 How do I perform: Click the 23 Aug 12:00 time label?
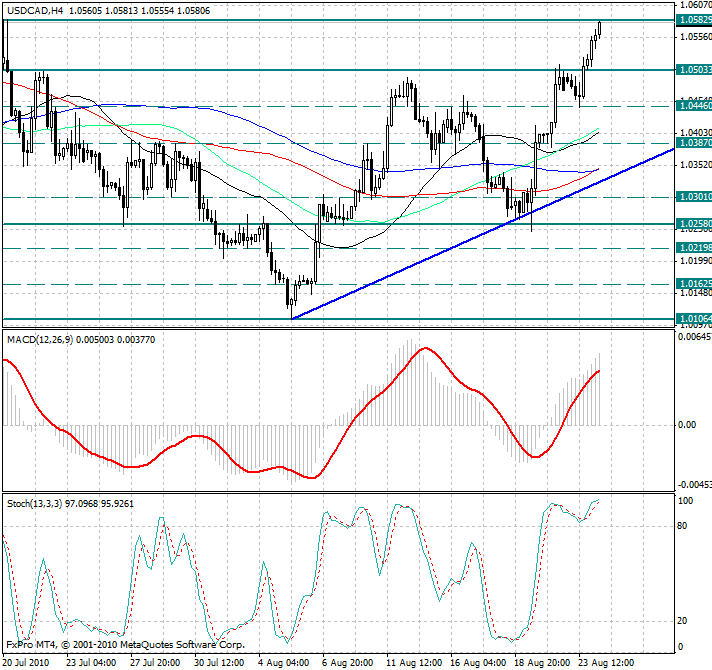[607, 662]
